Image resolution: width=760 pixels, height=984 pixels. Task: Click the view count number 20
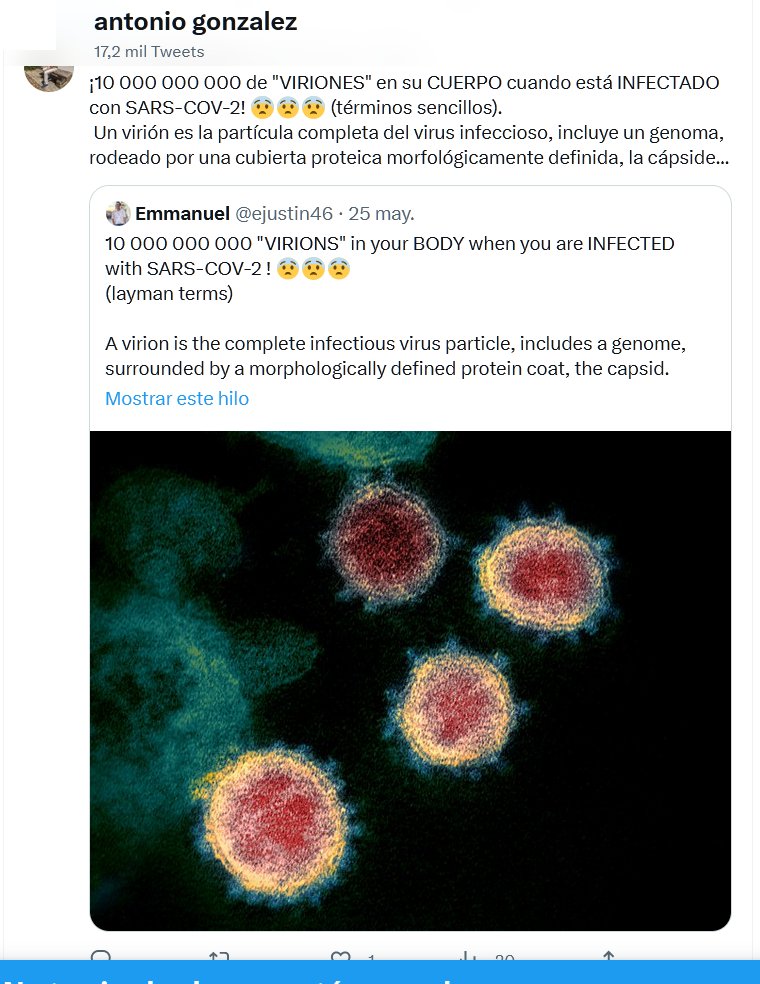pyautogui.click(x=504, y=959)
